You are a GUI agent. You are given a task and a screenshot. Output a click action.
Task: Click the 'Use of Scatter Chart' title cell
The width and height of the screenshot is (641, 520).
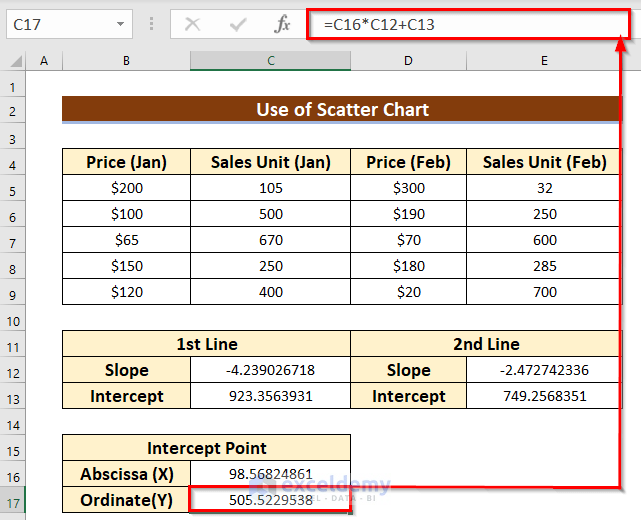tap(341, 109)
